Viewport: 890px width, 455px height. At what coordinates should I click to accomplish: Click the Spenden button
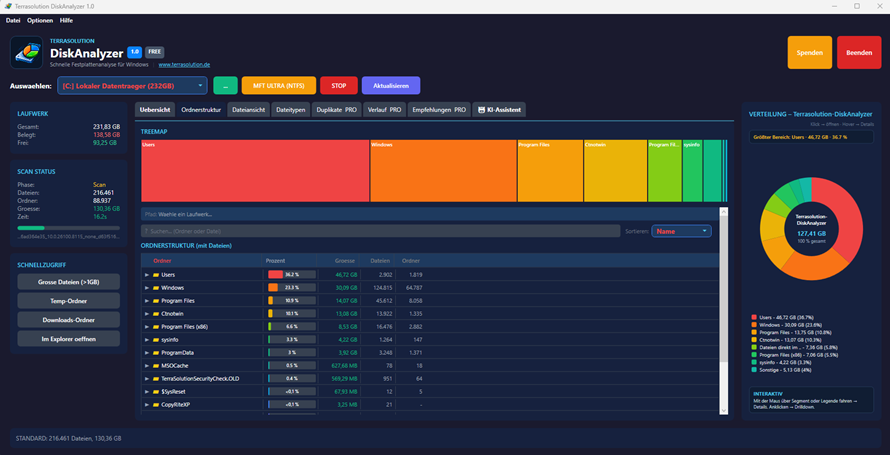810,52
